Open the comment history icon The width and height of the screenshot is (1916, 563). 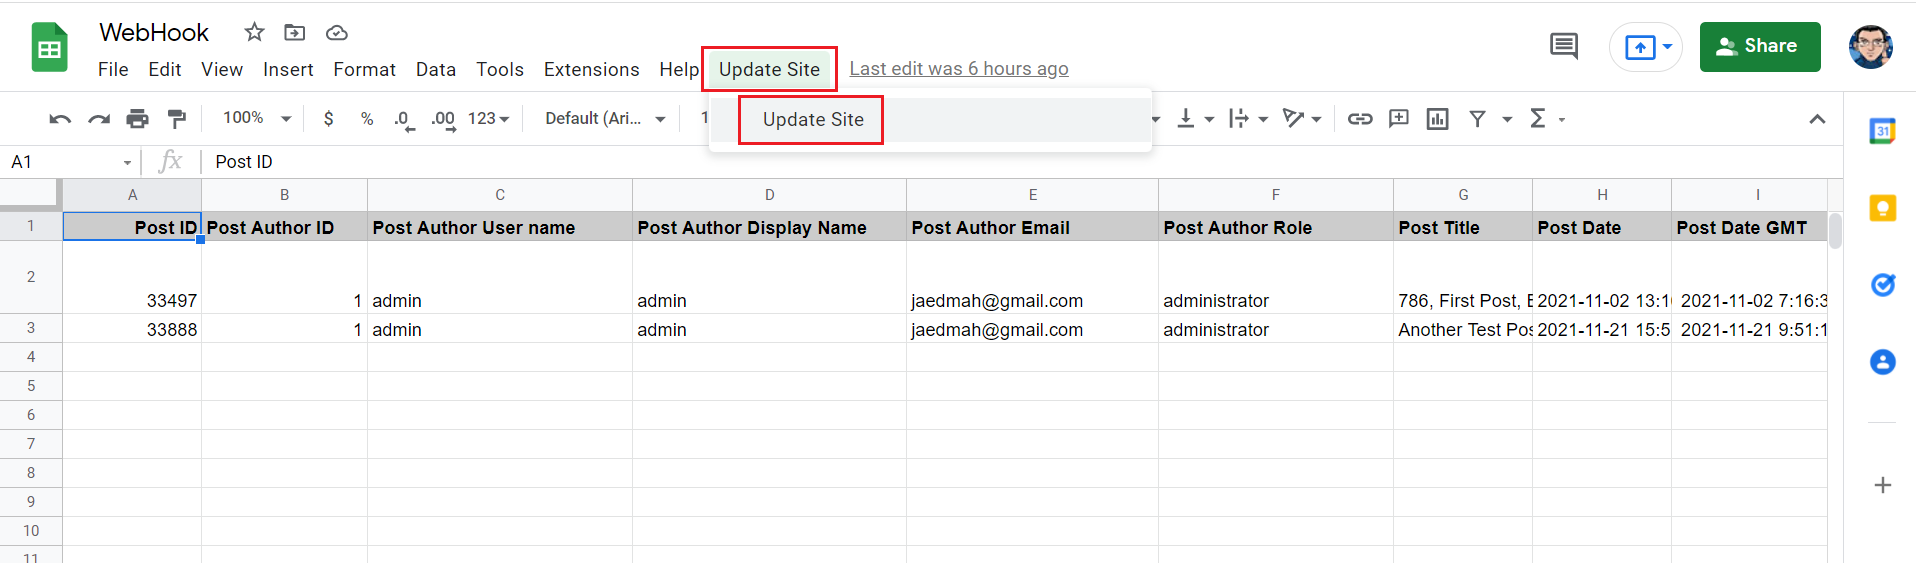[1564, 46]
